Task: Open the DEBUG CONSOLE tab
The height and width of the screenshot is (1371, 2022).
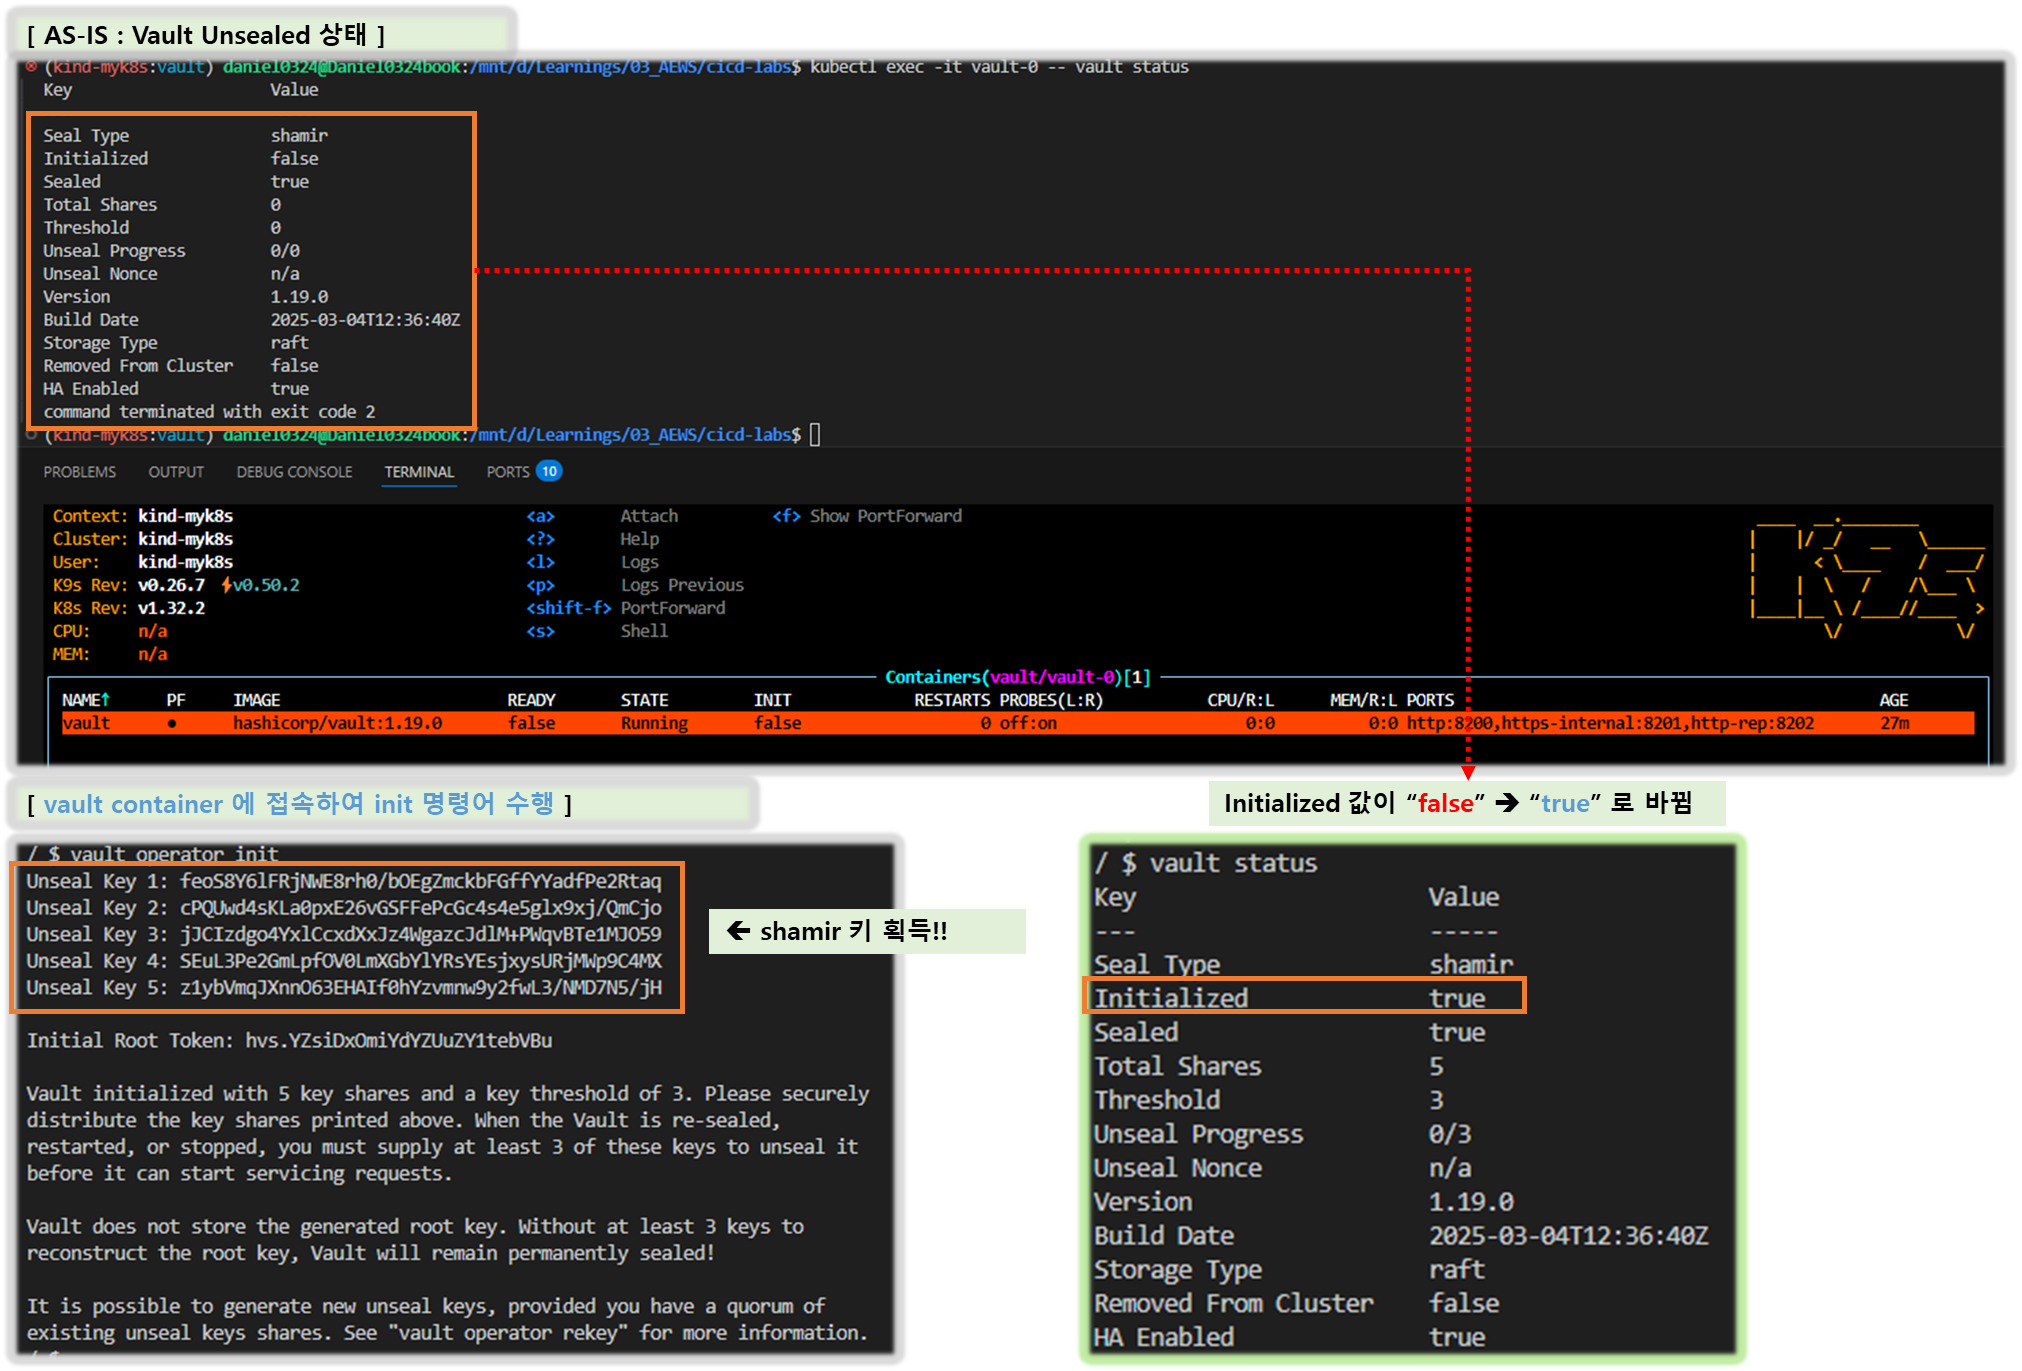Action: tap(294, 472)
